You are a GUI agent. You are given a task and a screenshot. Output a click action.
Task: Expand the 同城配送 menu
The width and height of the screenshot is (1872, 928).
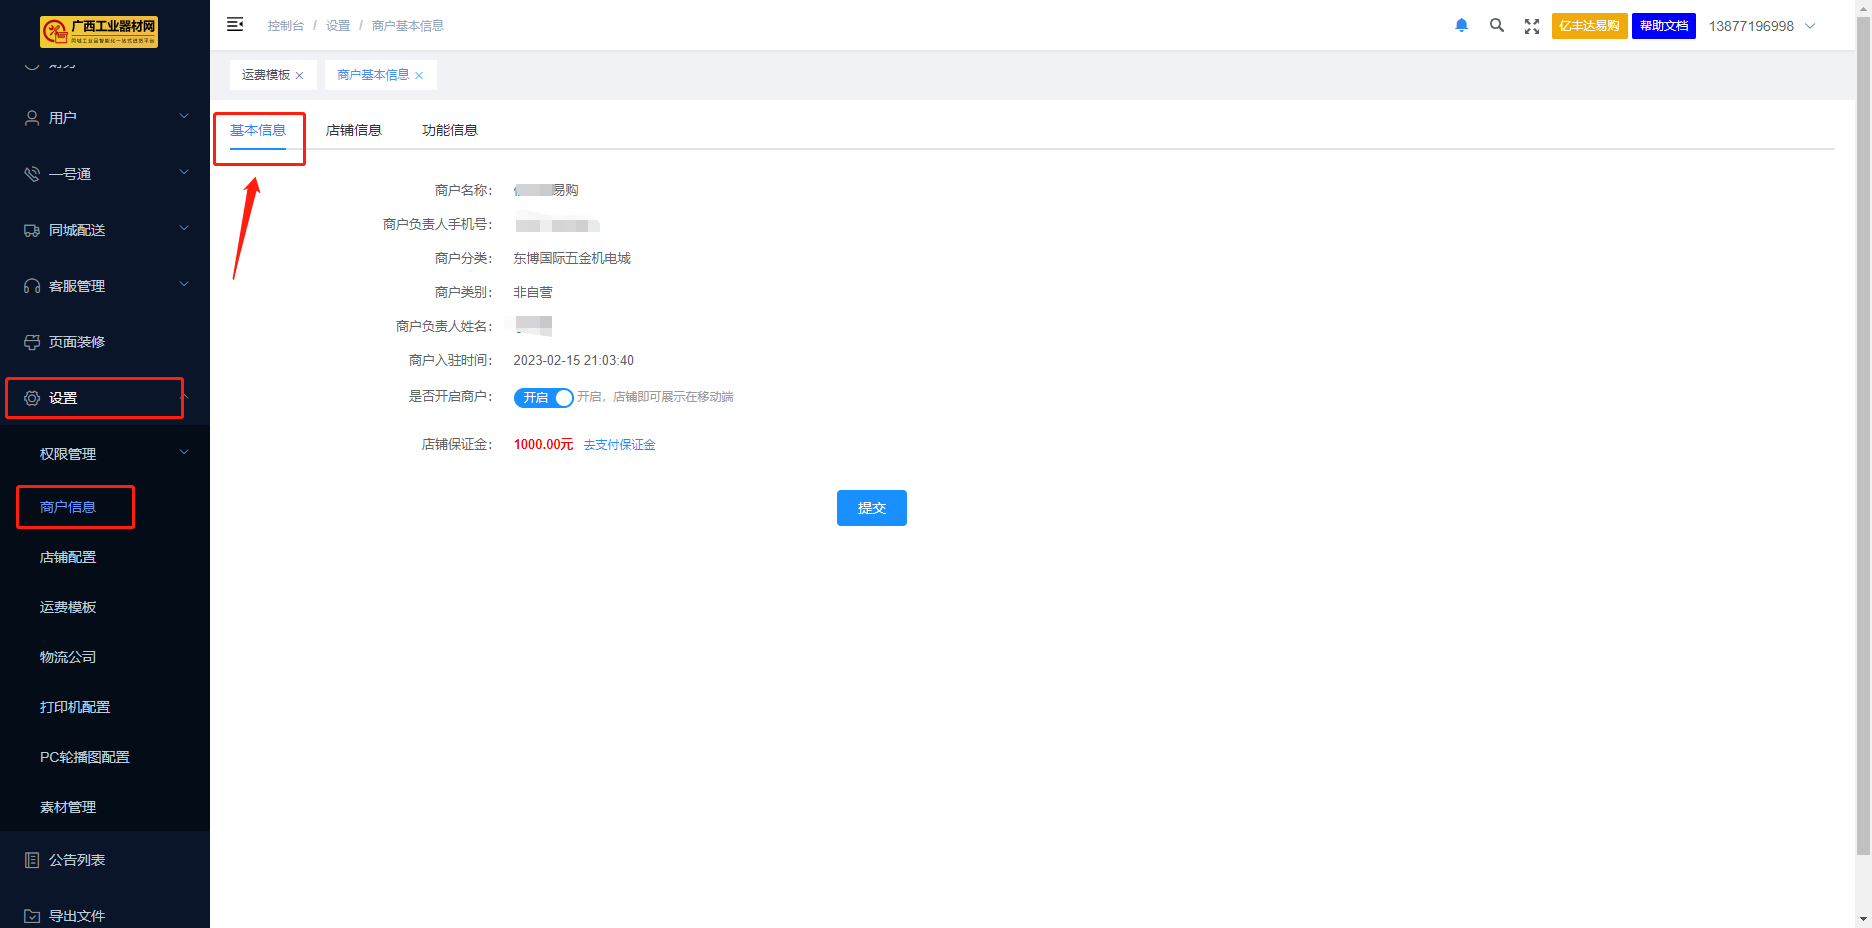104,230
